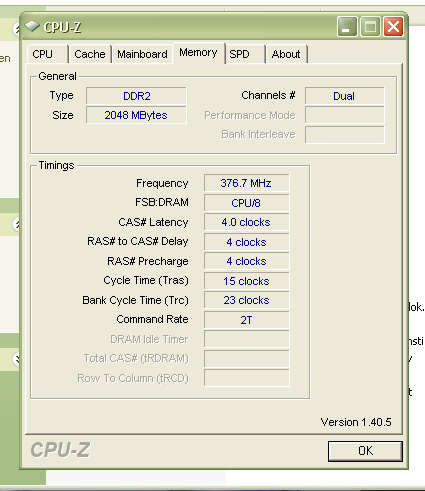Minimize the CPU-Z window
Image resolution: width=425 pixels, height=491 pixels.
(x=347, y=26)
